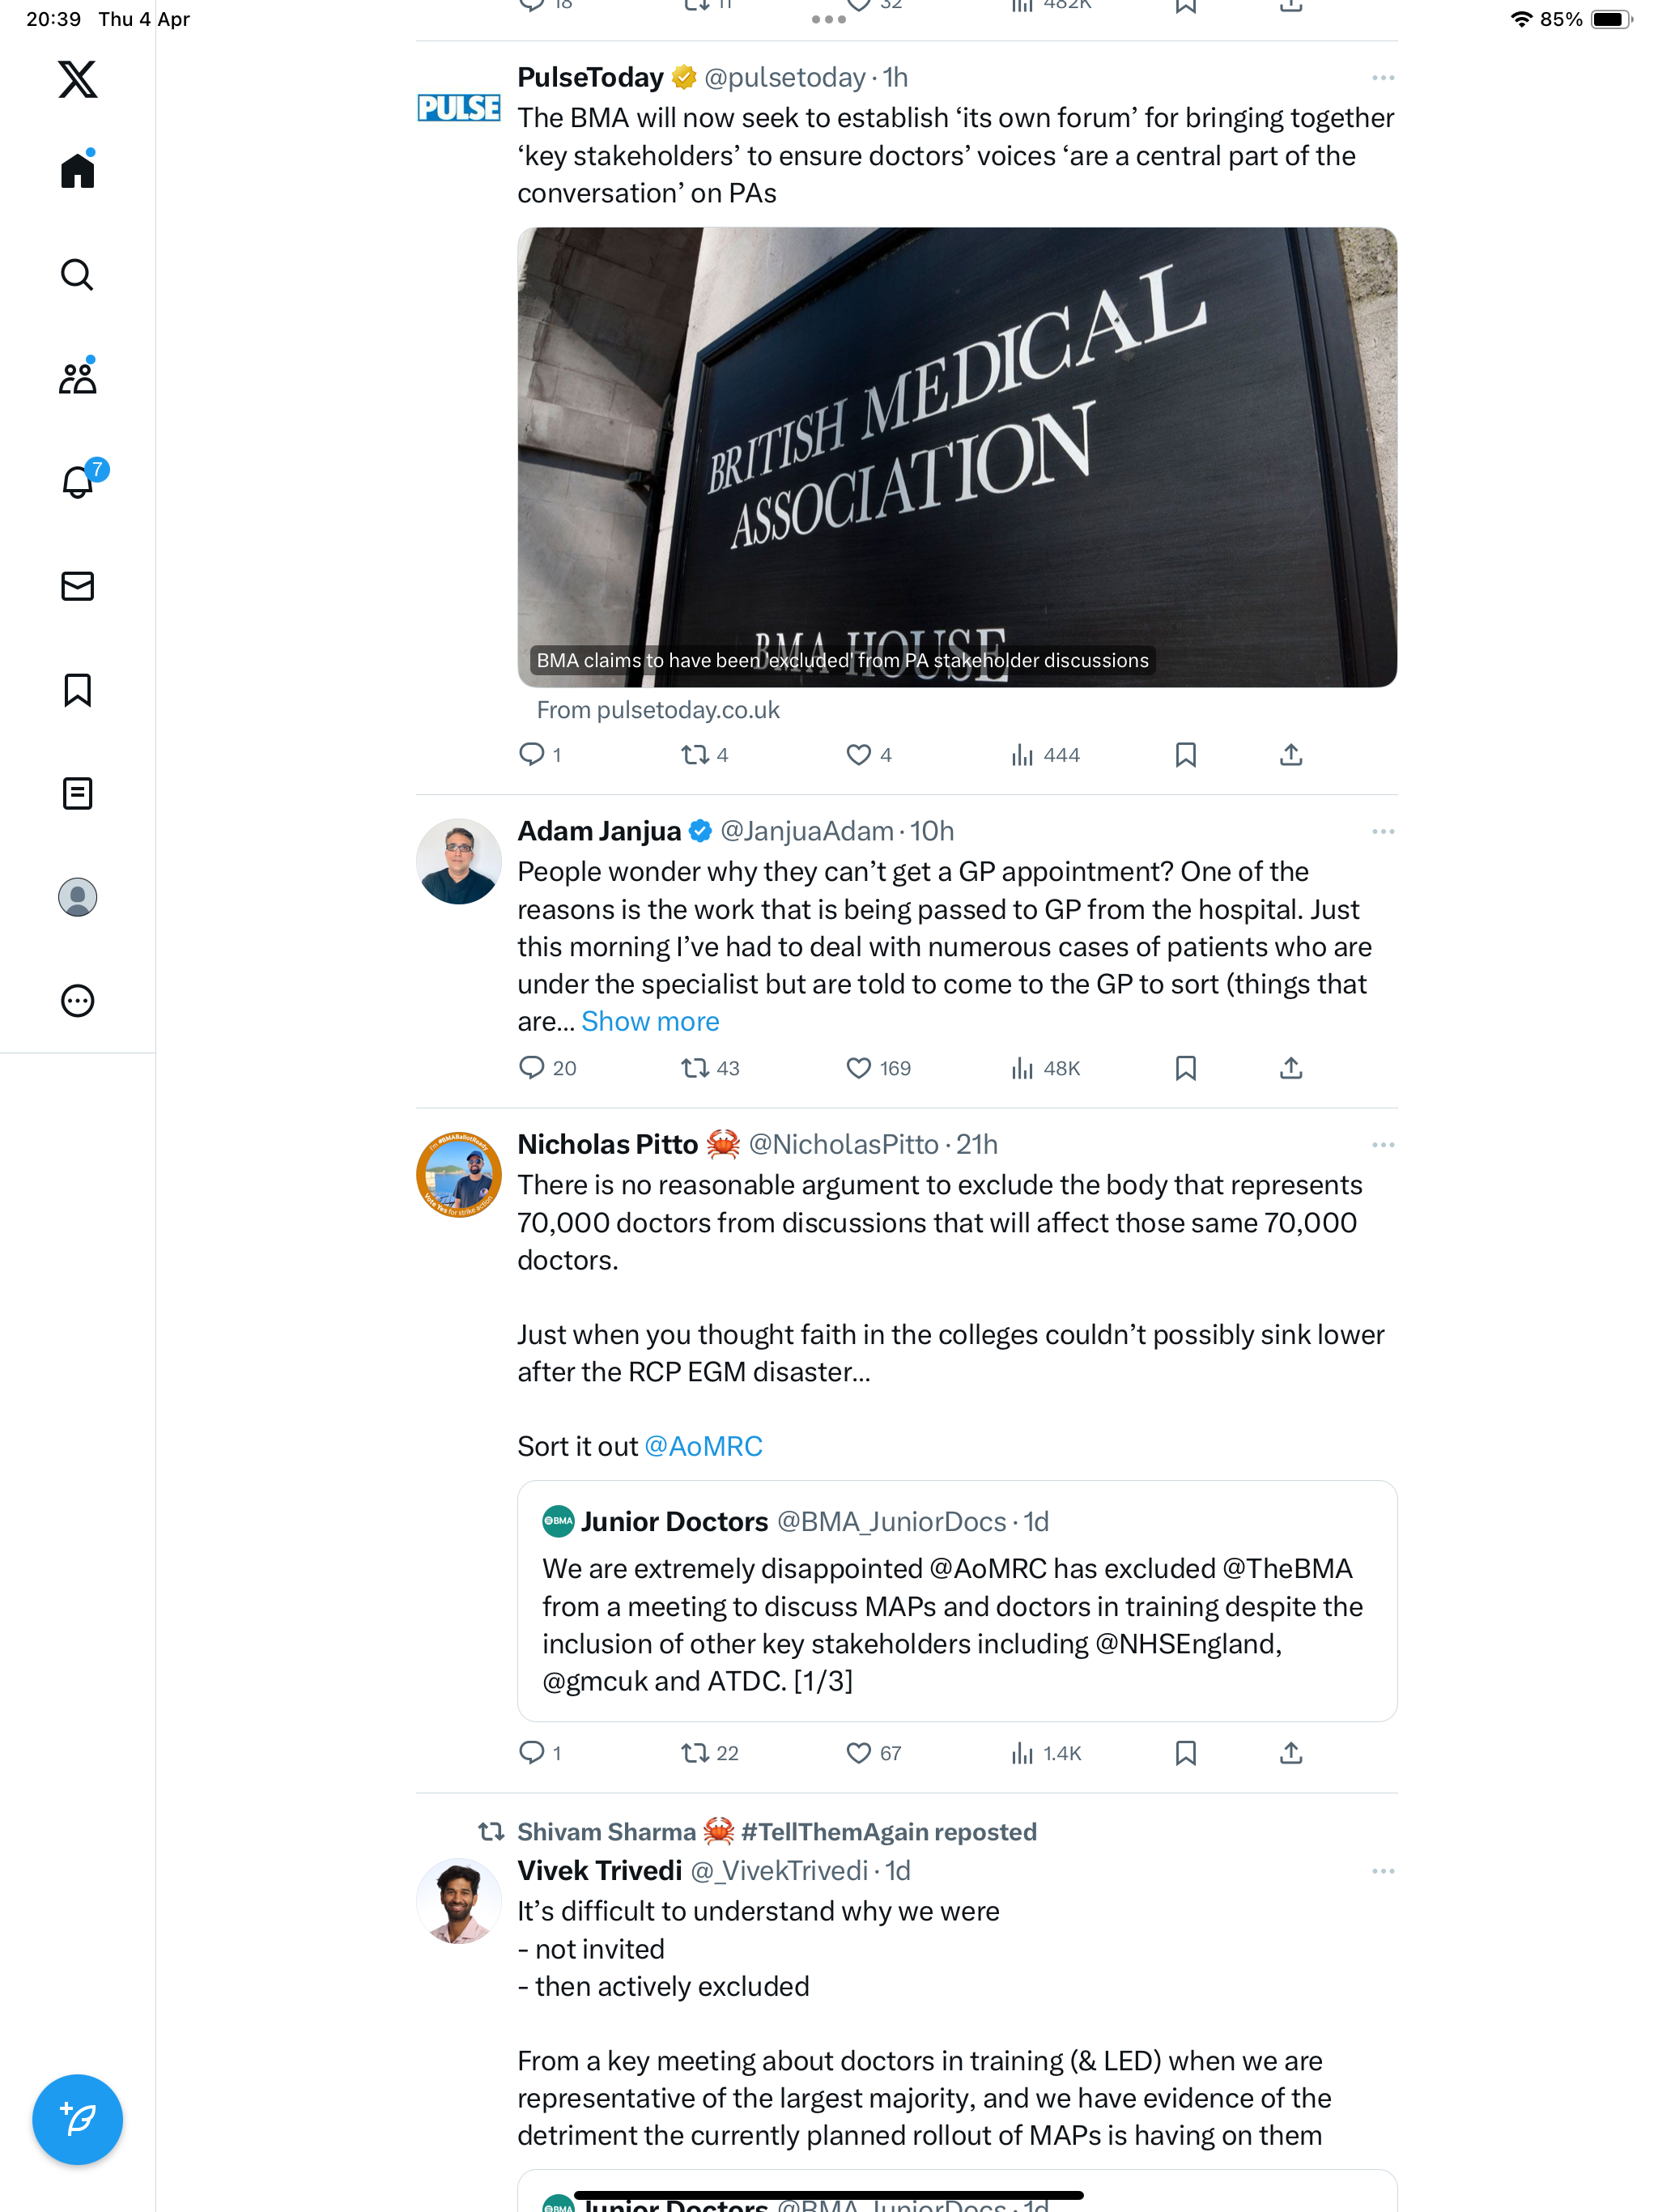Open the British Medical Association article image

click(957, 457)
